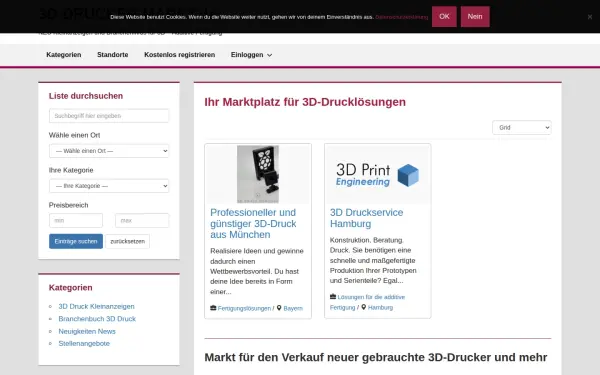
Task: Decline cookies with the Nein button
Action: click(475, 16)
